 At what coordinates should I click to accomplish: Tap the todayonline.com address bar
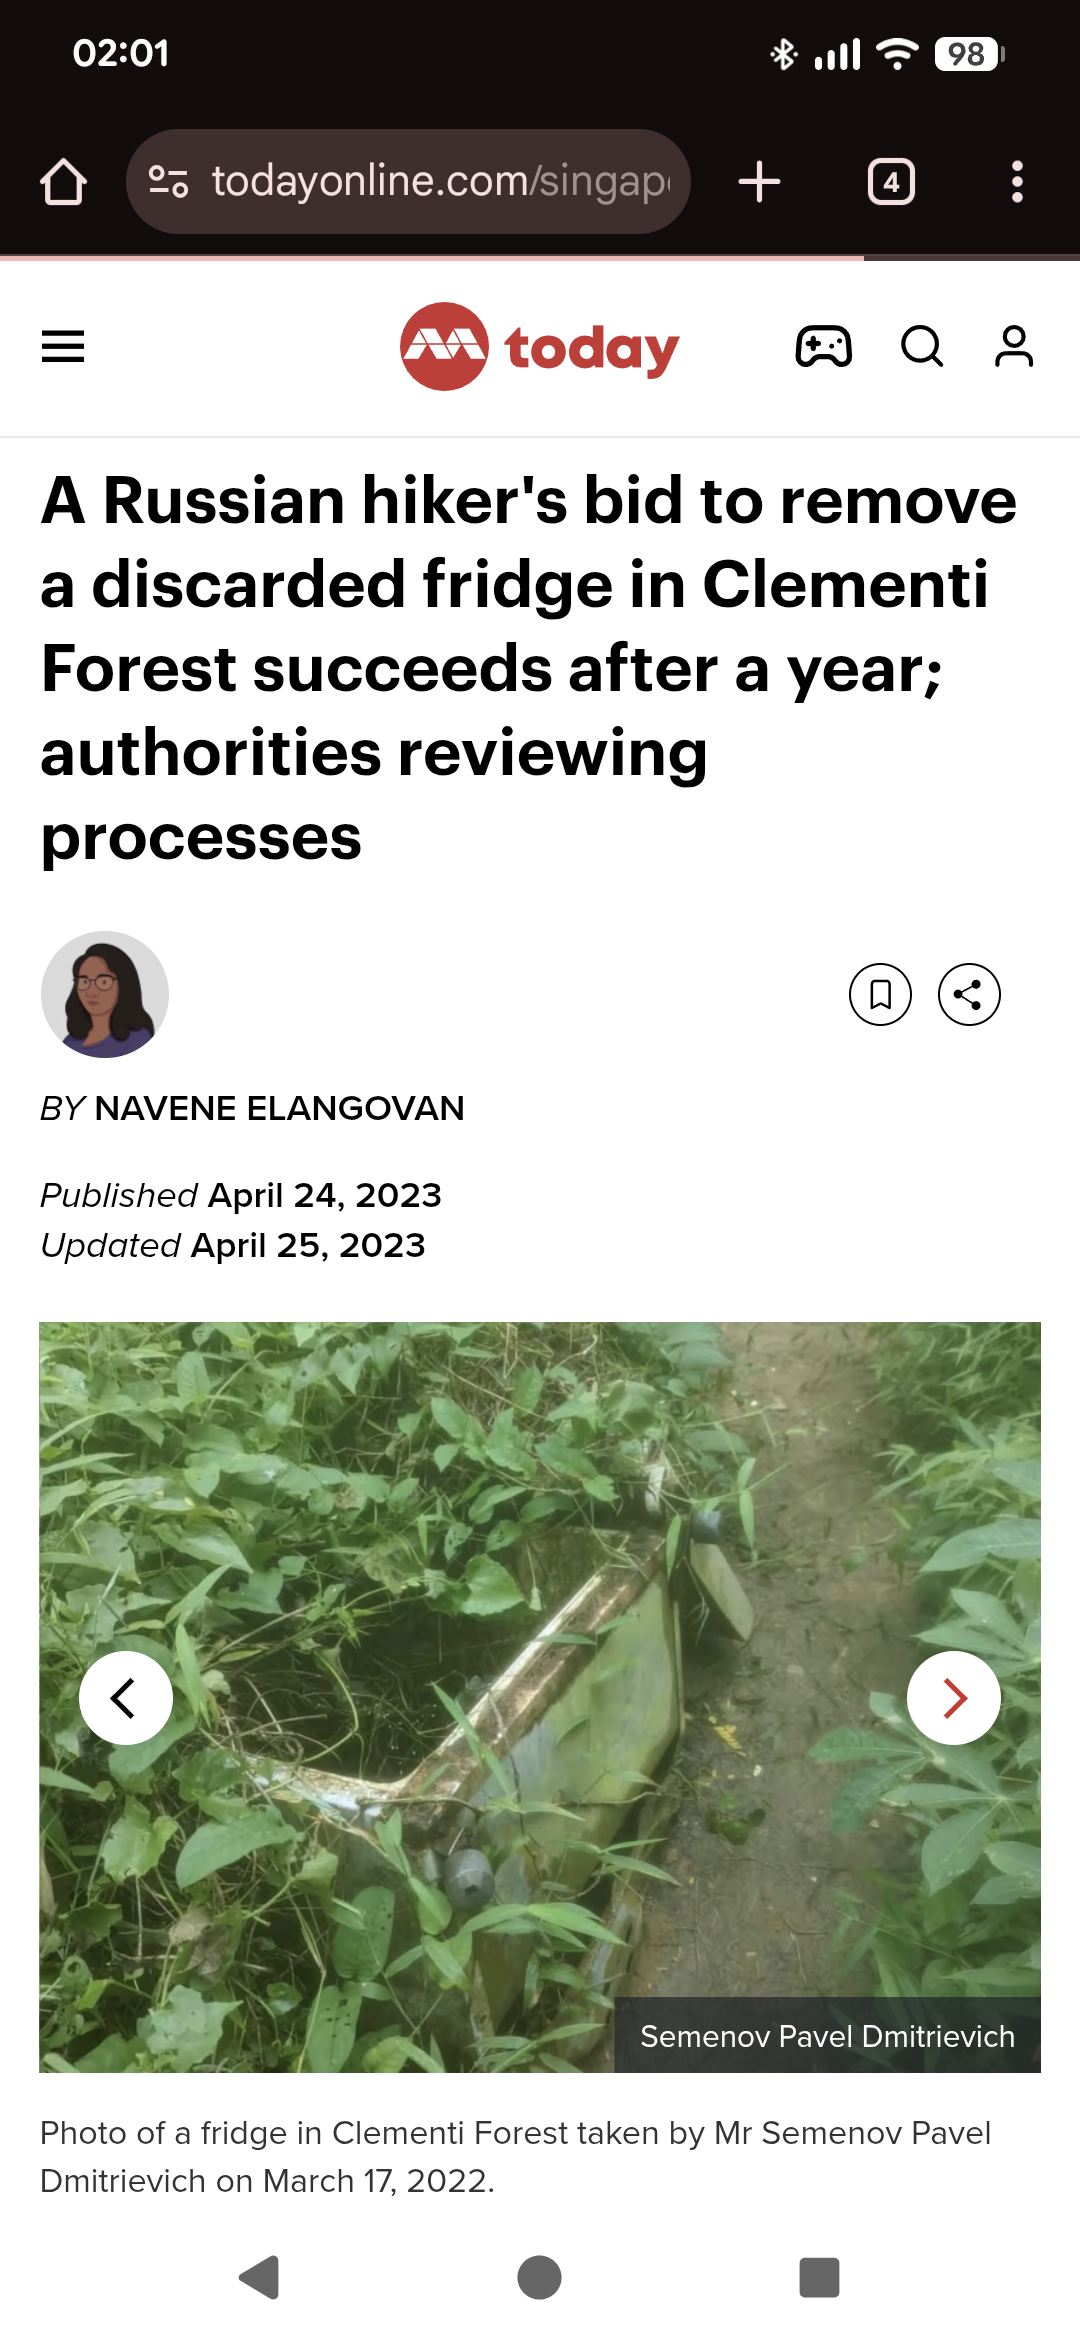coord(440,182)
